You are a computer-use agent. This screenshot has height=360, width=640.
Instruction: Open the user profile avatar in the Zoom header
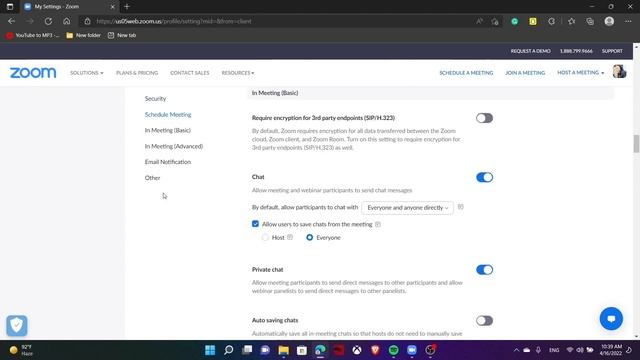coord(619,72)
